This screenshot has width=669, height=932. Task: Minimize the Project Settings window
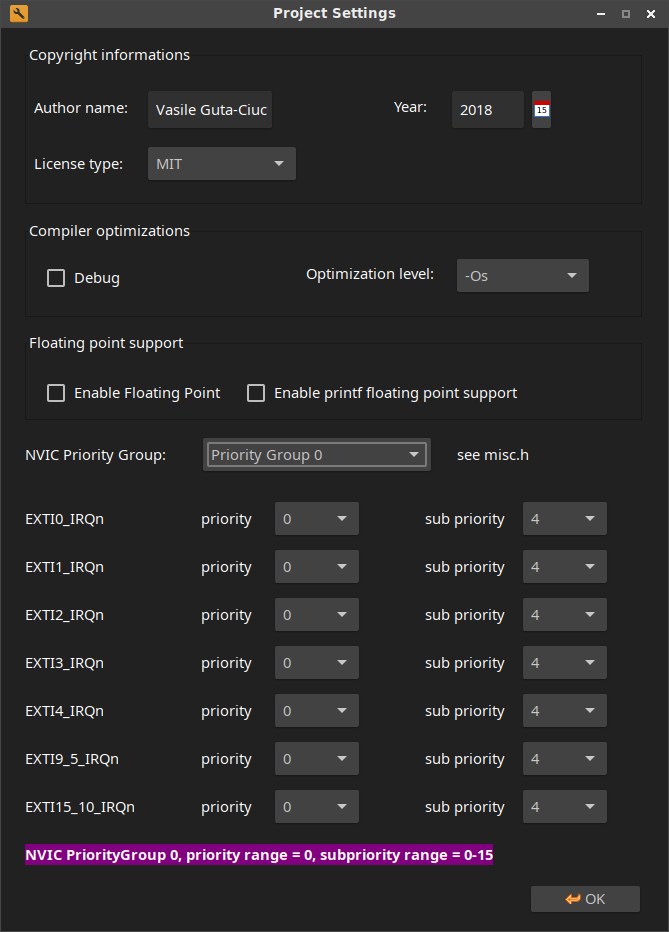coord(600,14)
